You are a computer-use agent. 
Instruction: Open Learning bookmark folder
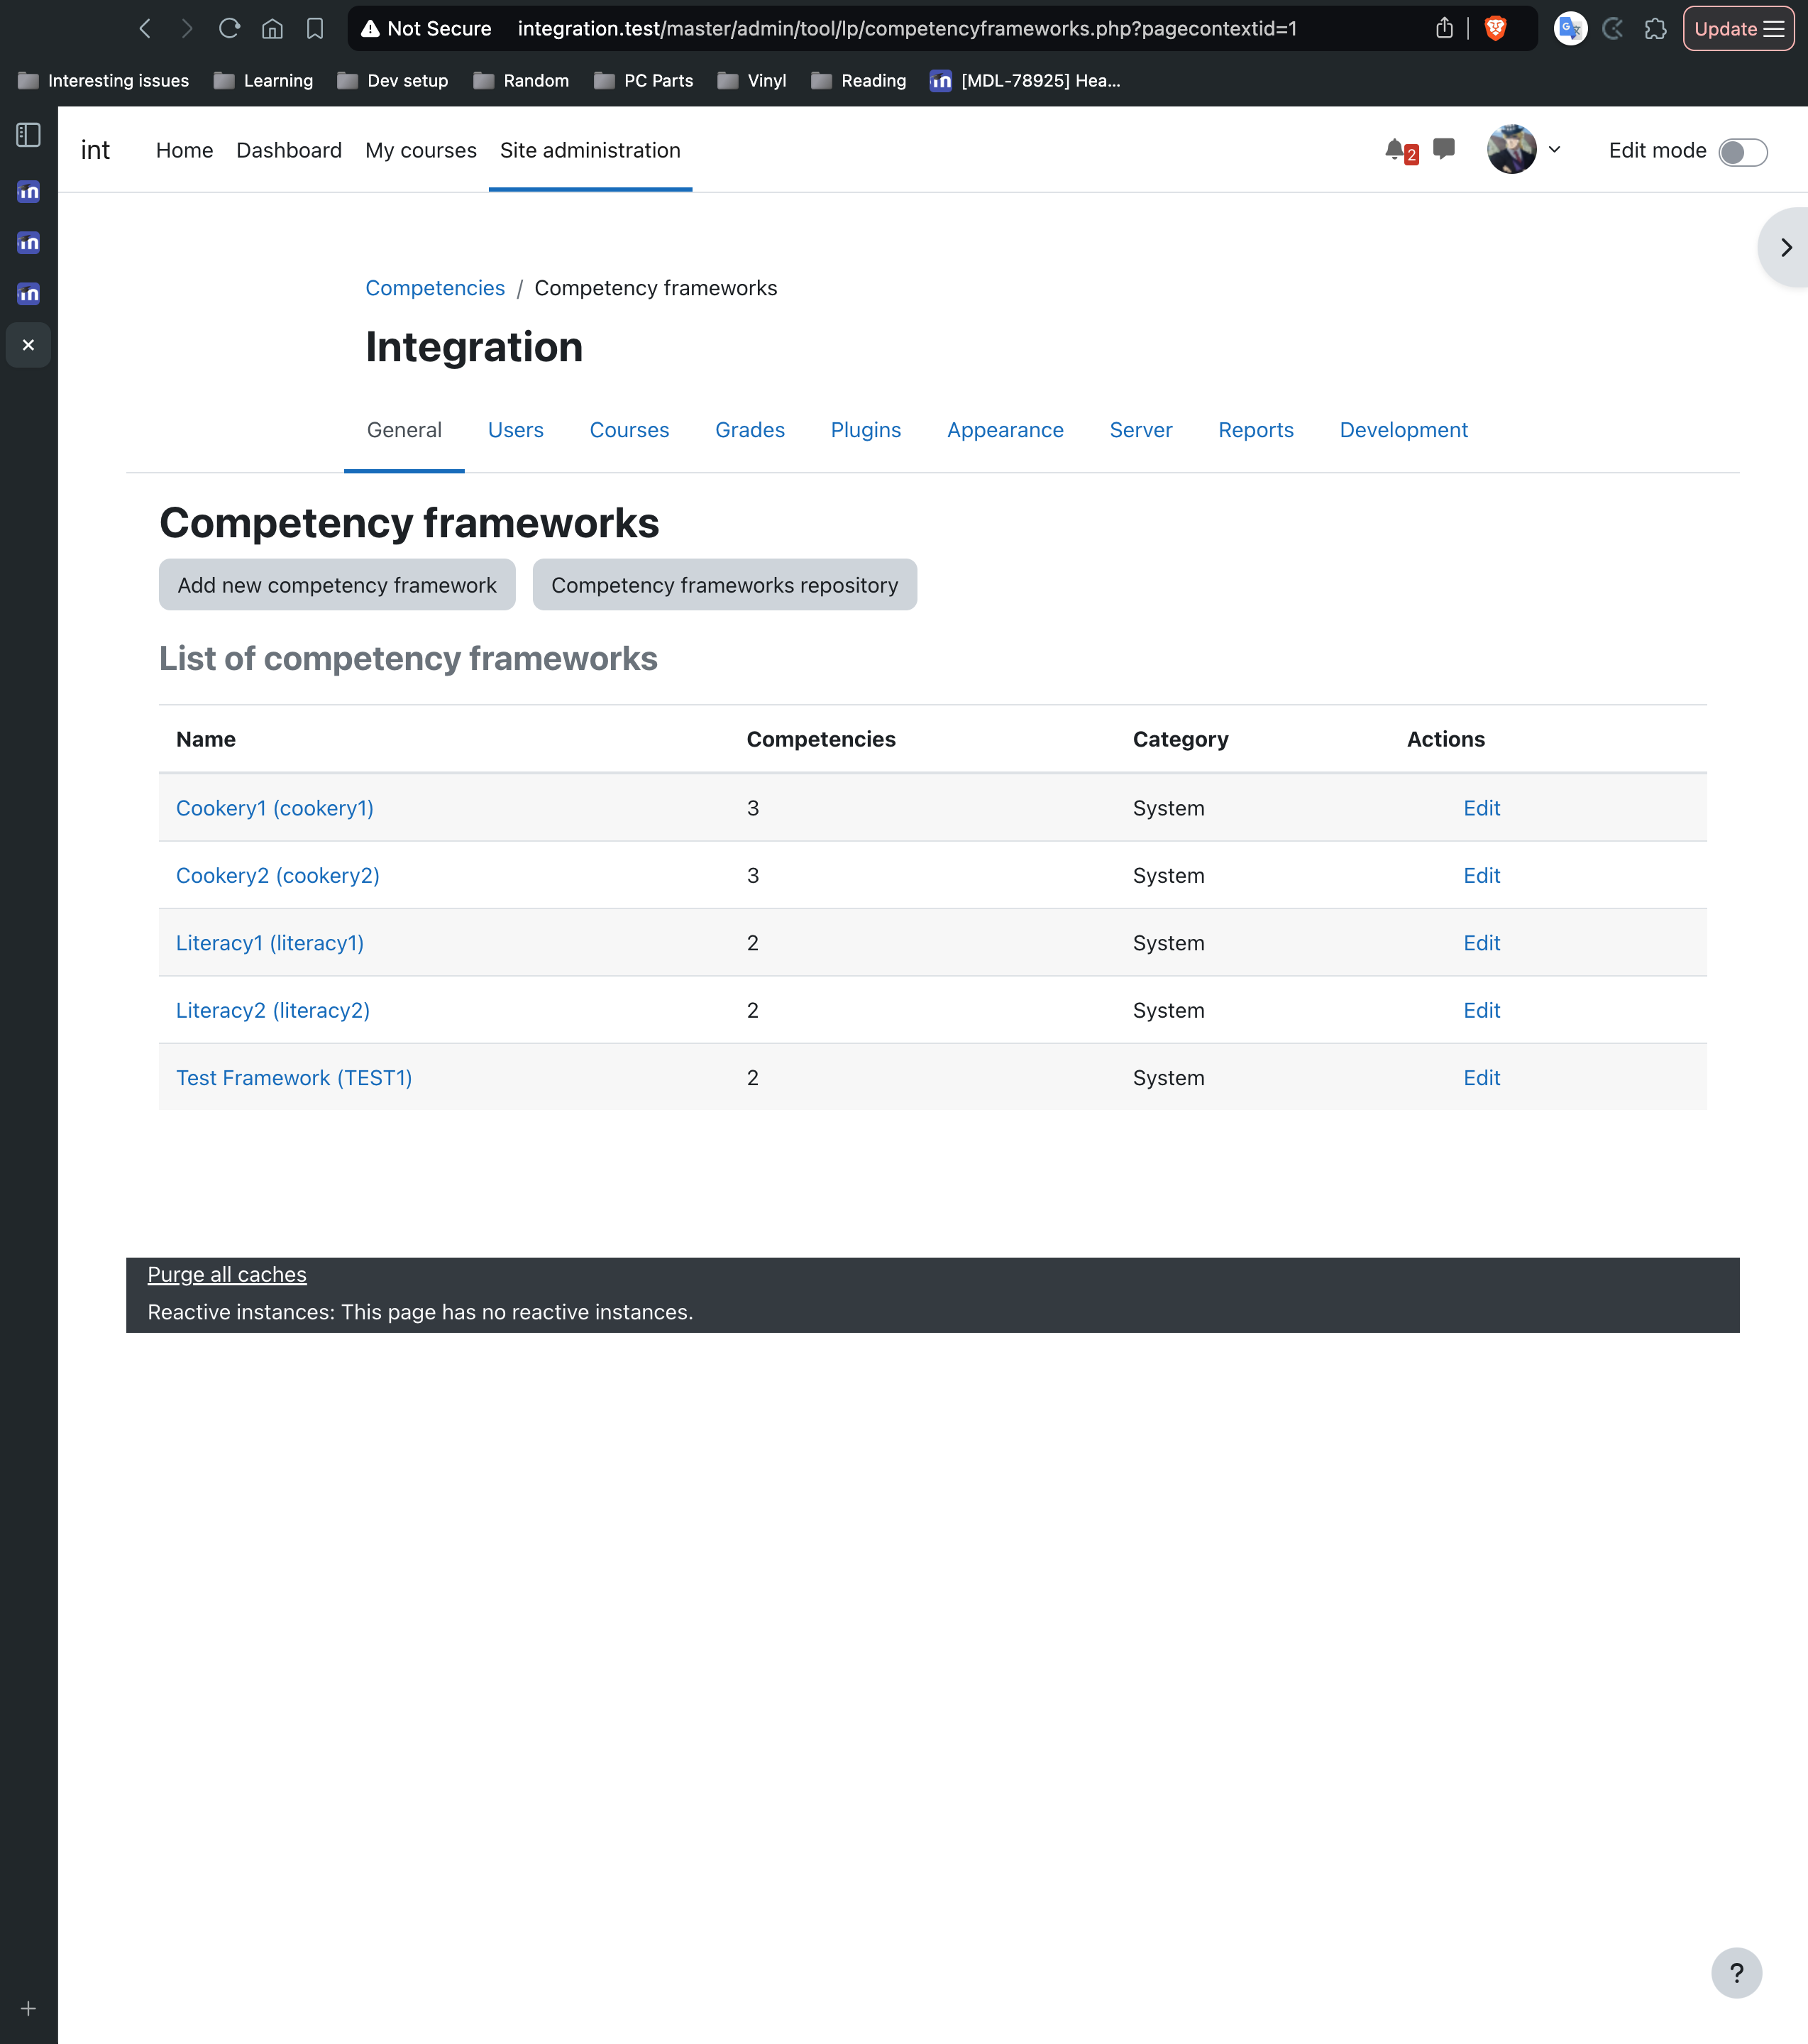tap(264, 80)
